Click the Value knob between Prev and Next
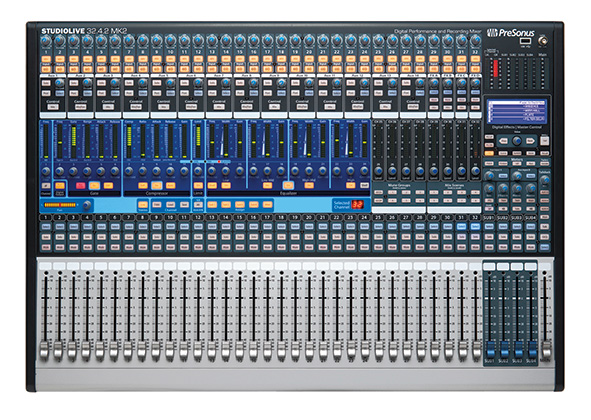Image resolution: width=591 pixels, height=420 pixels. [517, 141]
